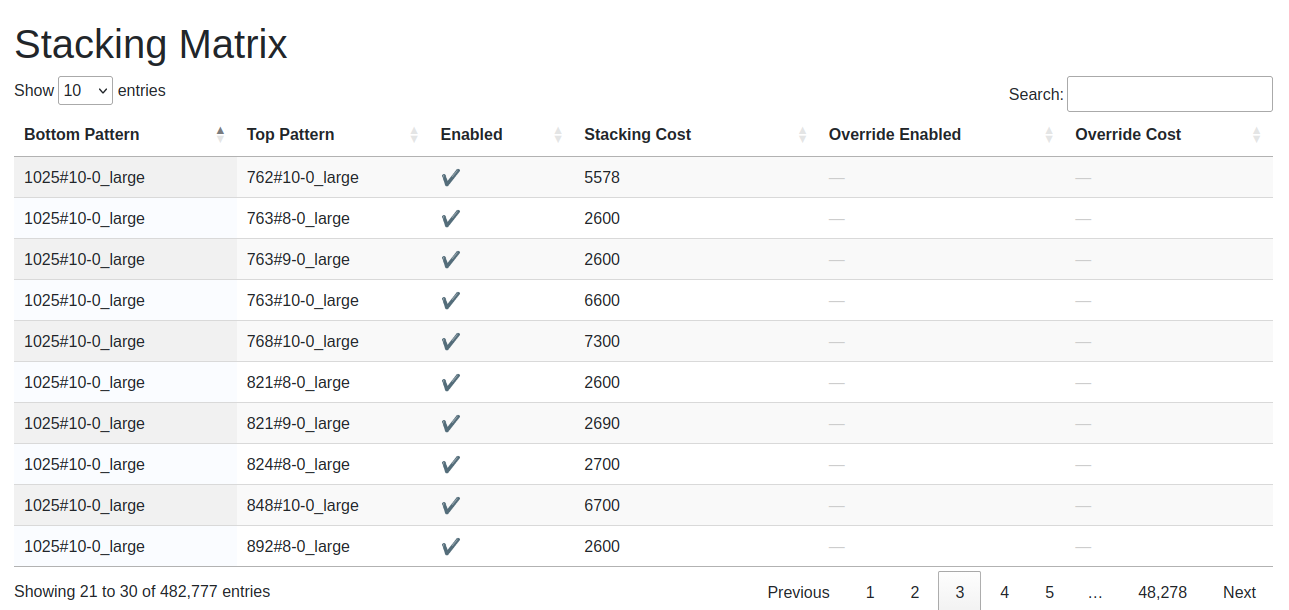Click Stacking Cost value 2700
1289x610 pixels.
pyautogui.click(x=602, y=464)
